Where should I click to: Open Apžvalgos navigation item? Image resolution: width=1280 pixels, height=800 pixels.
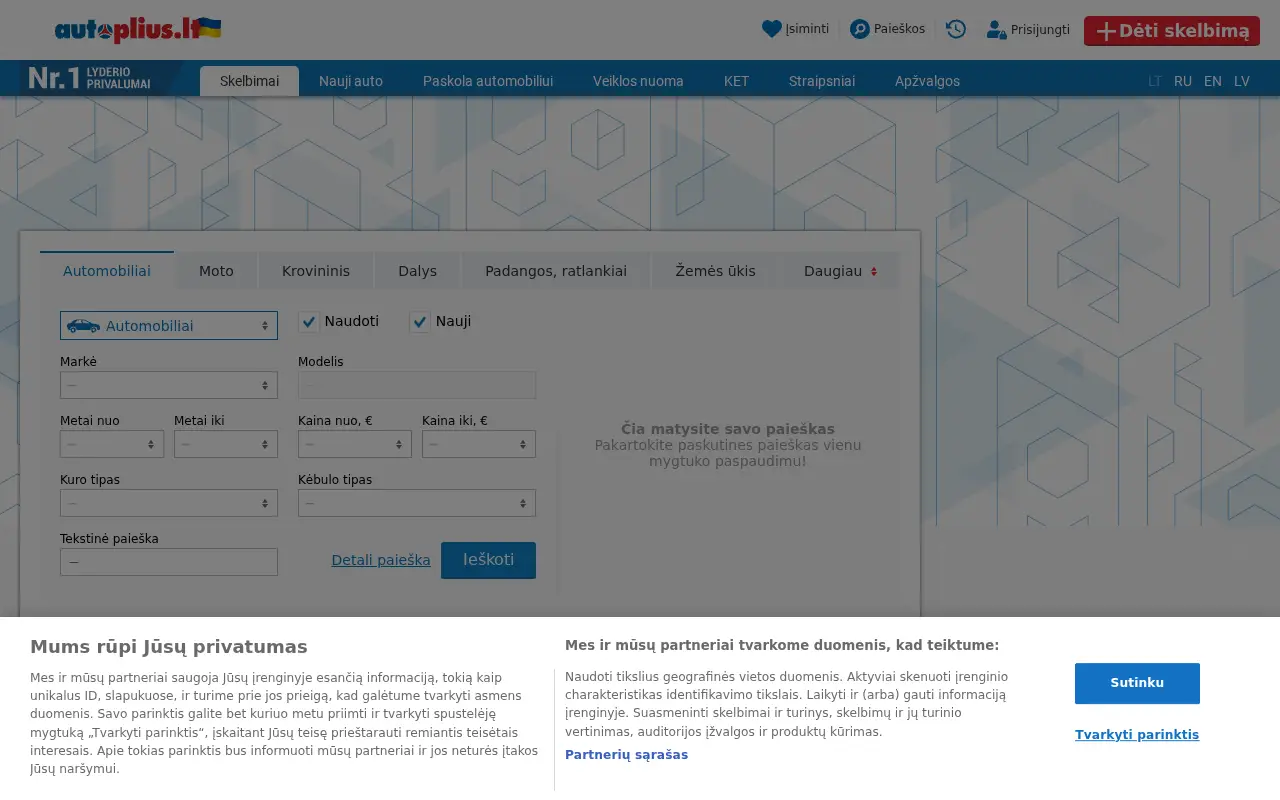927,81
